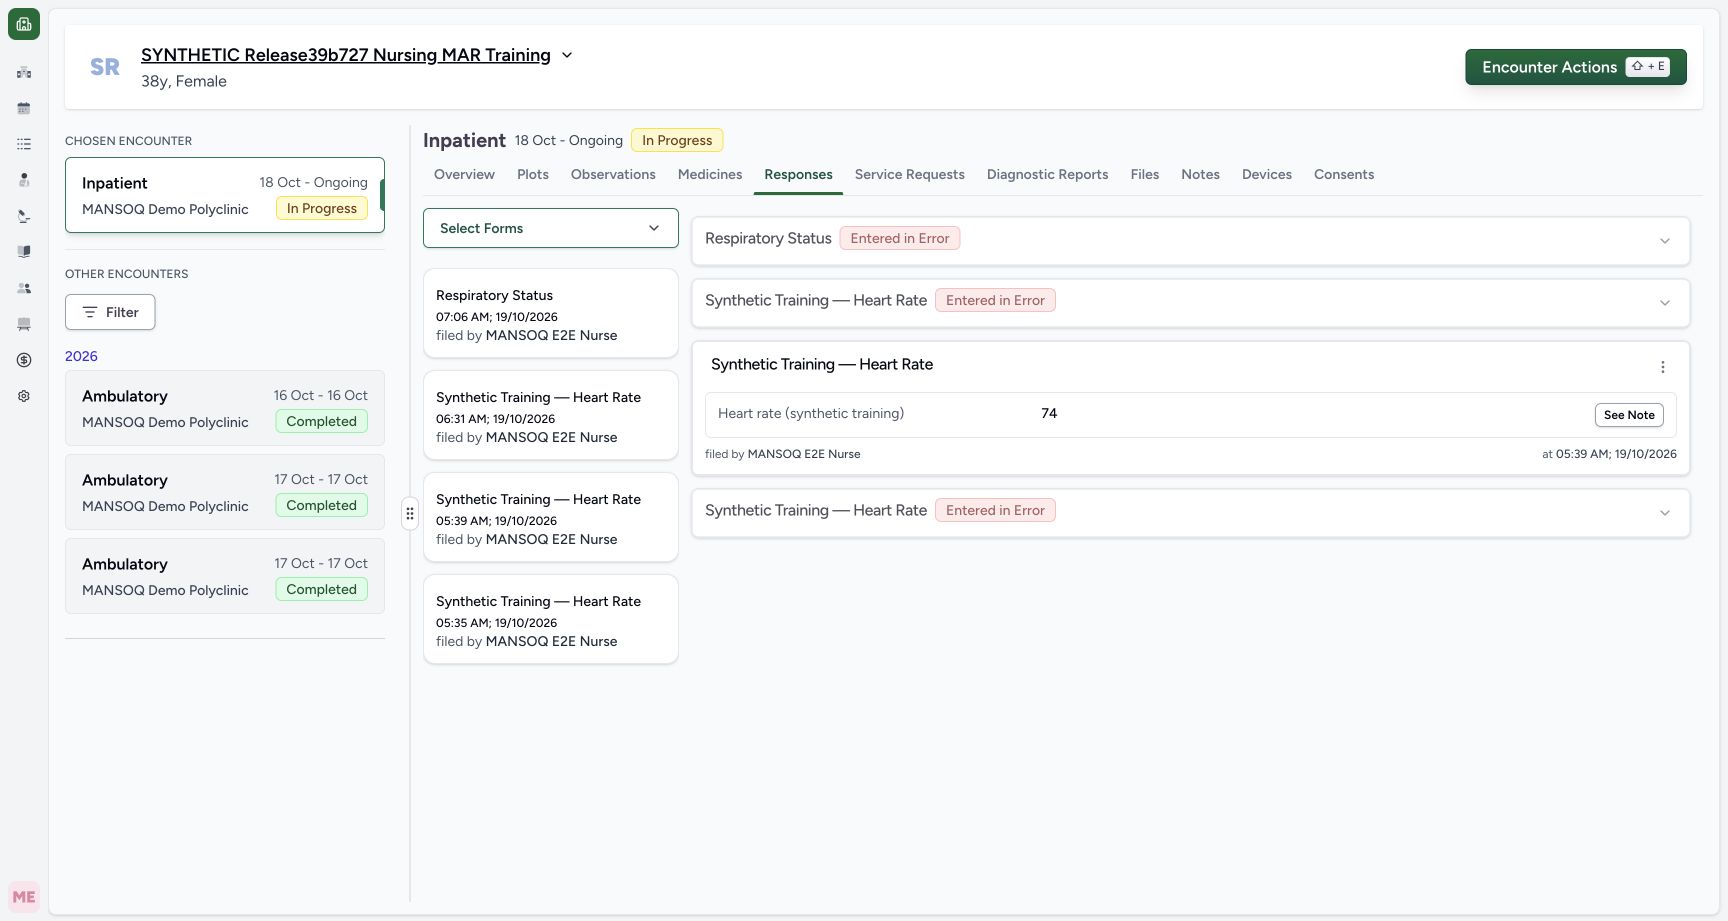Open the Diagnostic Reports tab
Screen dimensions: 1728x921
1048,174
